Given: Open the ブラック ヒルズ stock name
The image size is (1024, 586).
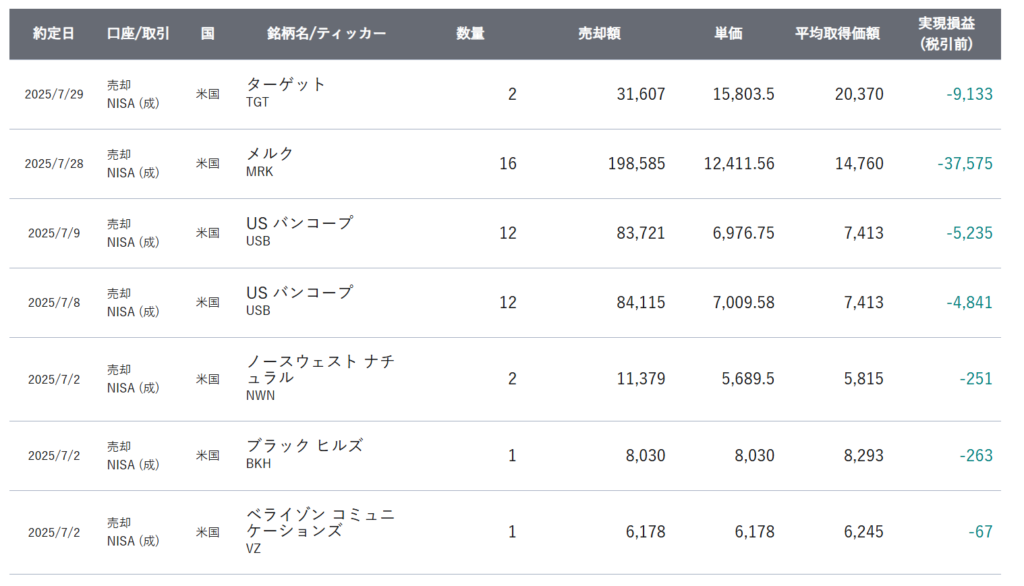Looking at the screenshot, I should (x=304, y=446).
